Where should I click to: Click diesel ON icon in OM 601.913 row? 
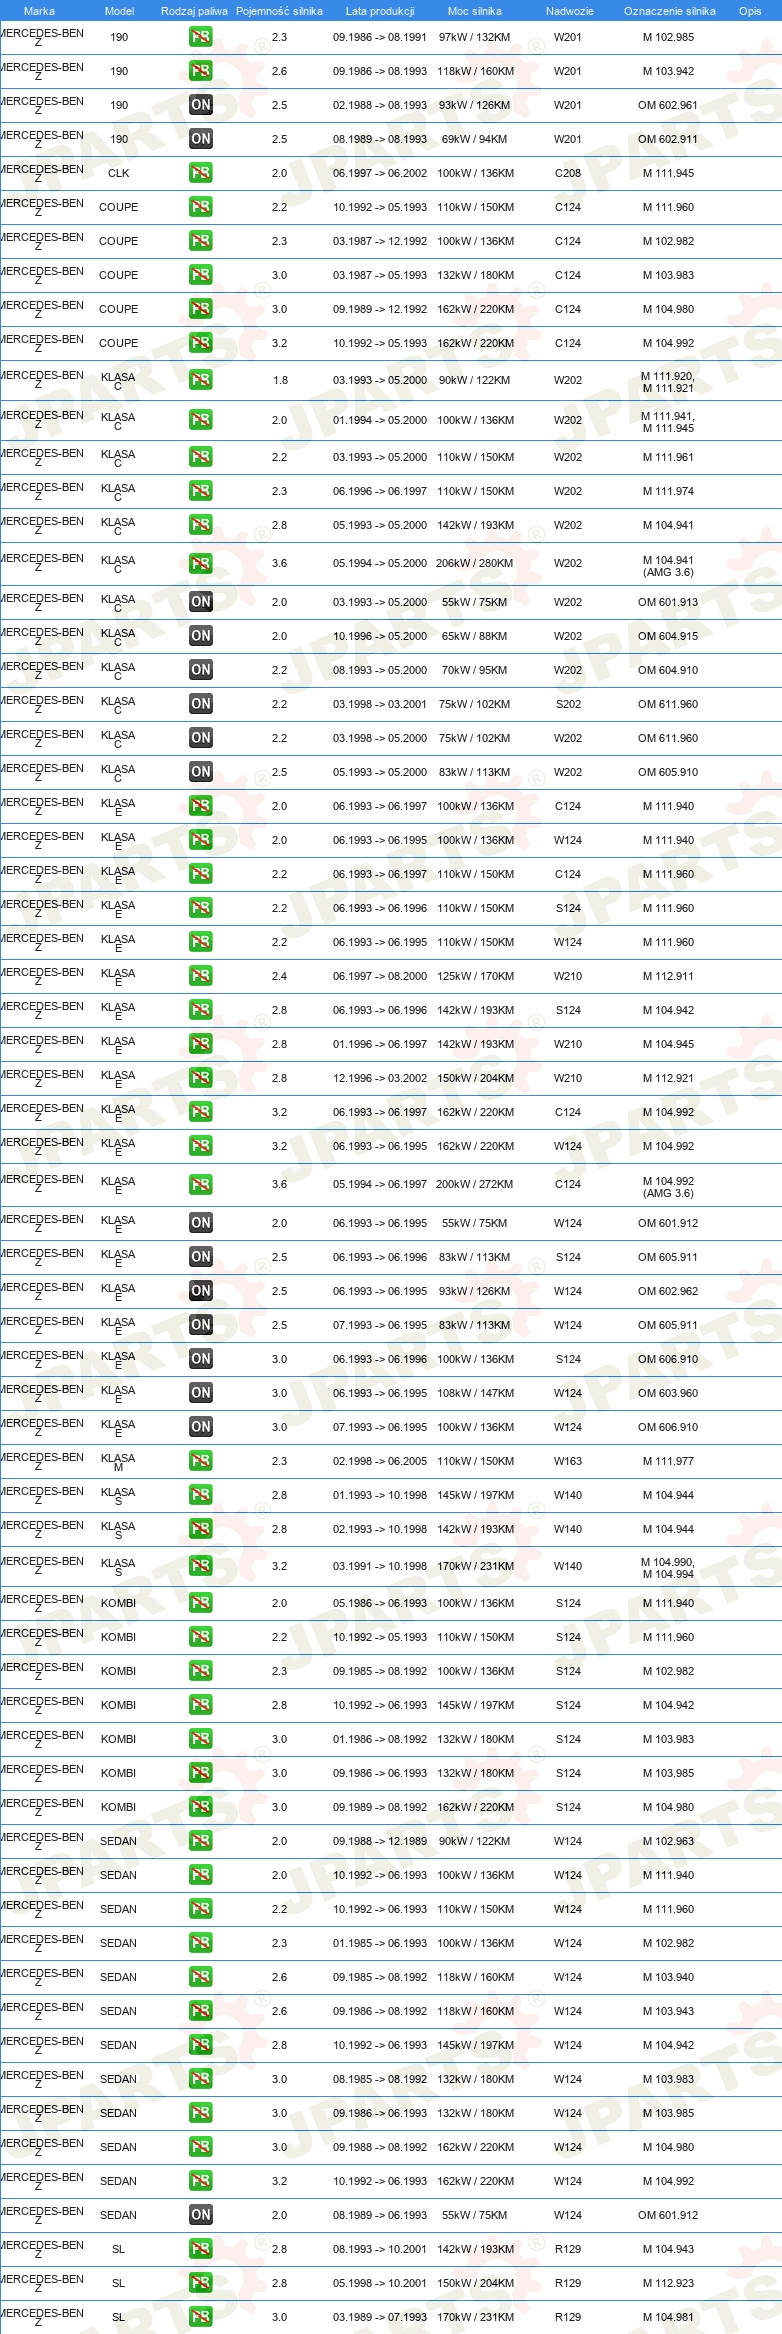tap(201, 602)
